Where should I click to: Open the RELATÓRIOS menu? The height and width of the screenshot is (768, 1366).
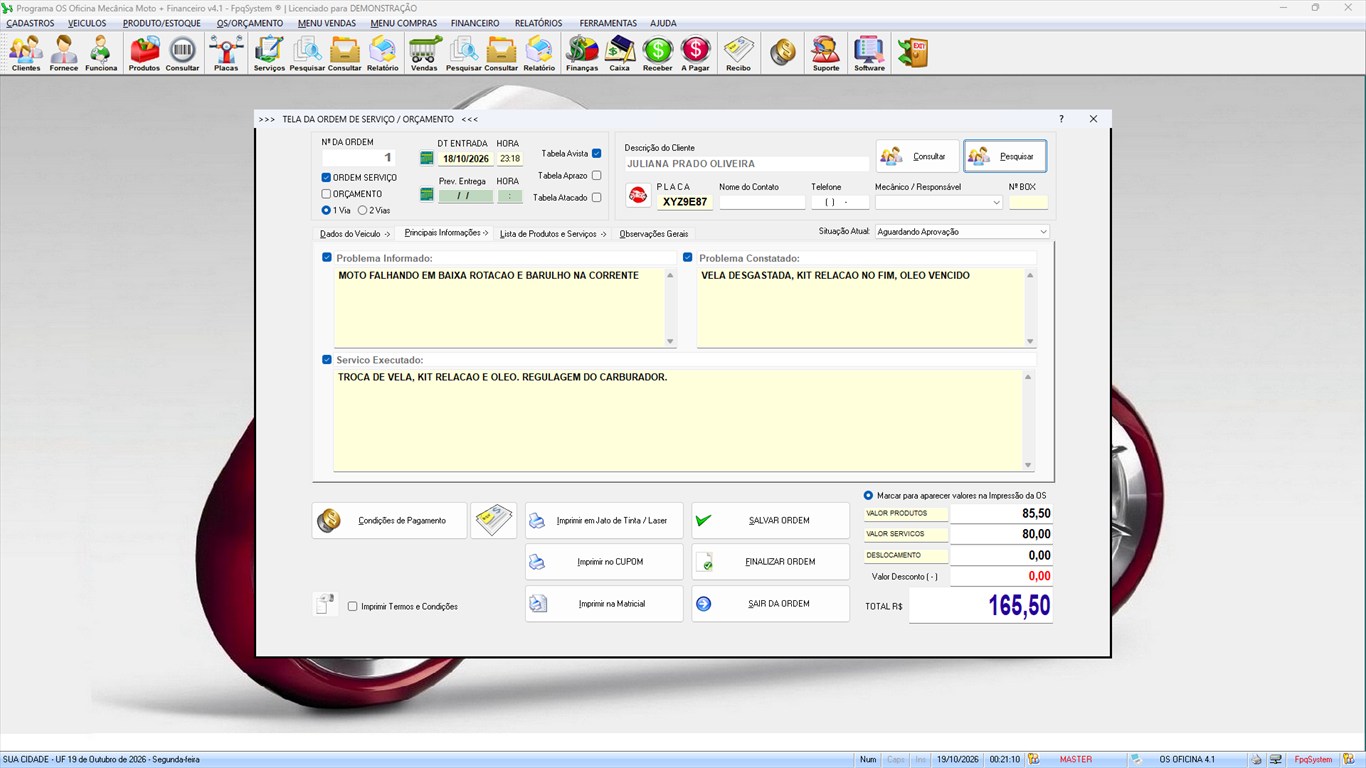pyautogui.click(x=539, y=23)
